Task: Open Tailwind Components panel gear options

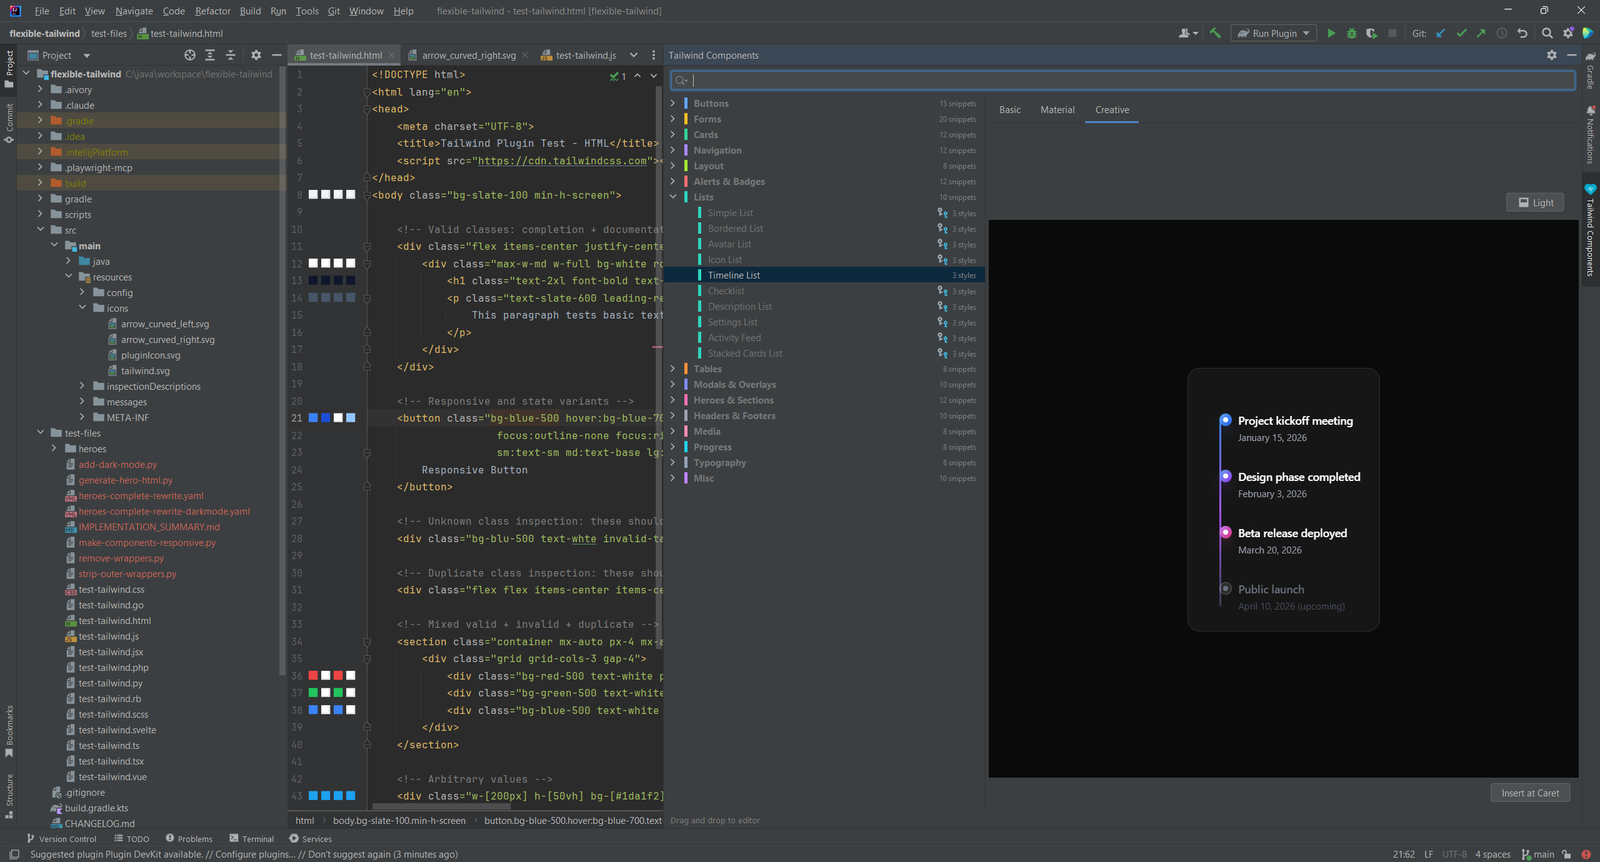Action: 1552,55
